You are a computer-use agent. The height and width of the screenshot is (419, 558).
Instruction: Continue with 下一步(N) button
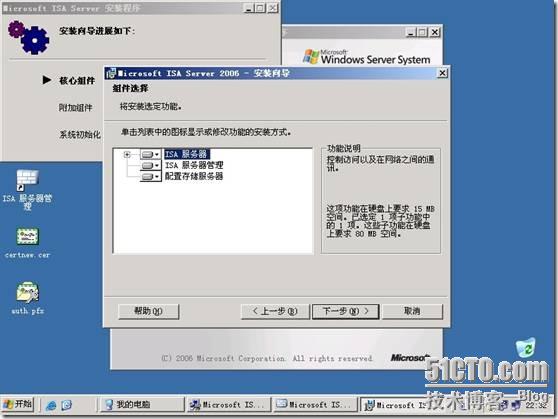346,311
